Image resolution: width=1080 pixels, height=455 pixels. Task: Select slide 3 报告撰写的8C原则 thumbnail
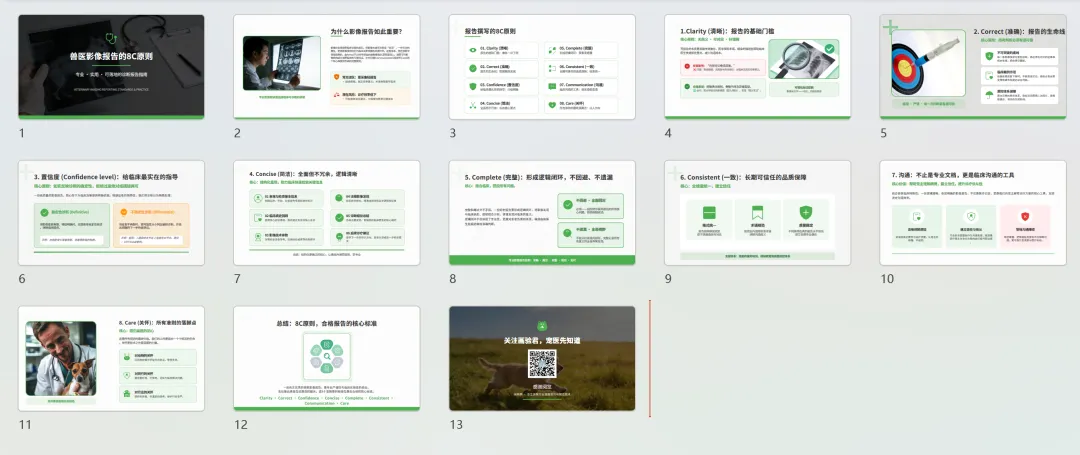(x=542, y=67)
